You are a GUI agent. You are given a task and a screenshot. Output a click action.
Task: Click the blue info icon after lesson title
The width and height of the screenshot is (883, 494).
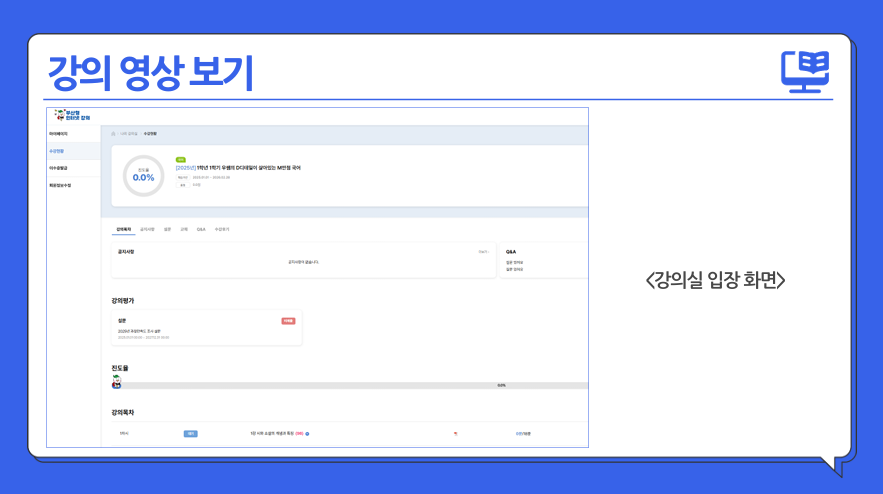click(307, 434)
